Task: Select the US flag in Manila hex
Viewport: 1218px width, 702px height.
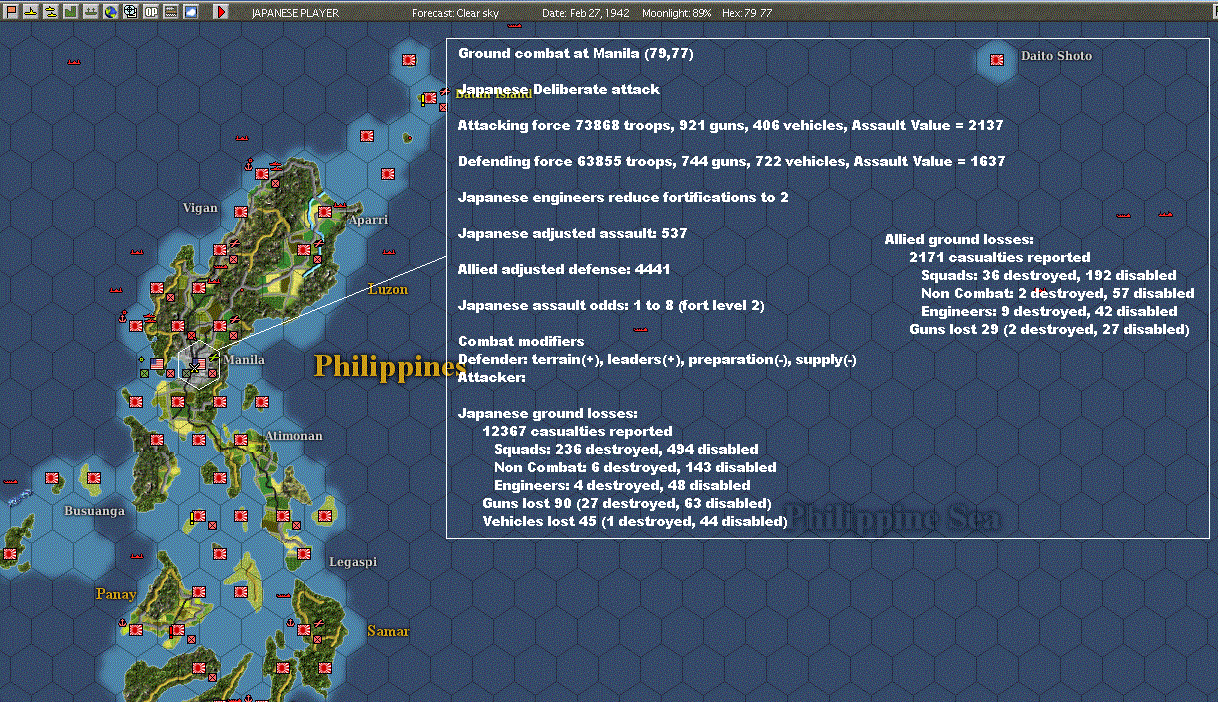Action: pos(199,364)
